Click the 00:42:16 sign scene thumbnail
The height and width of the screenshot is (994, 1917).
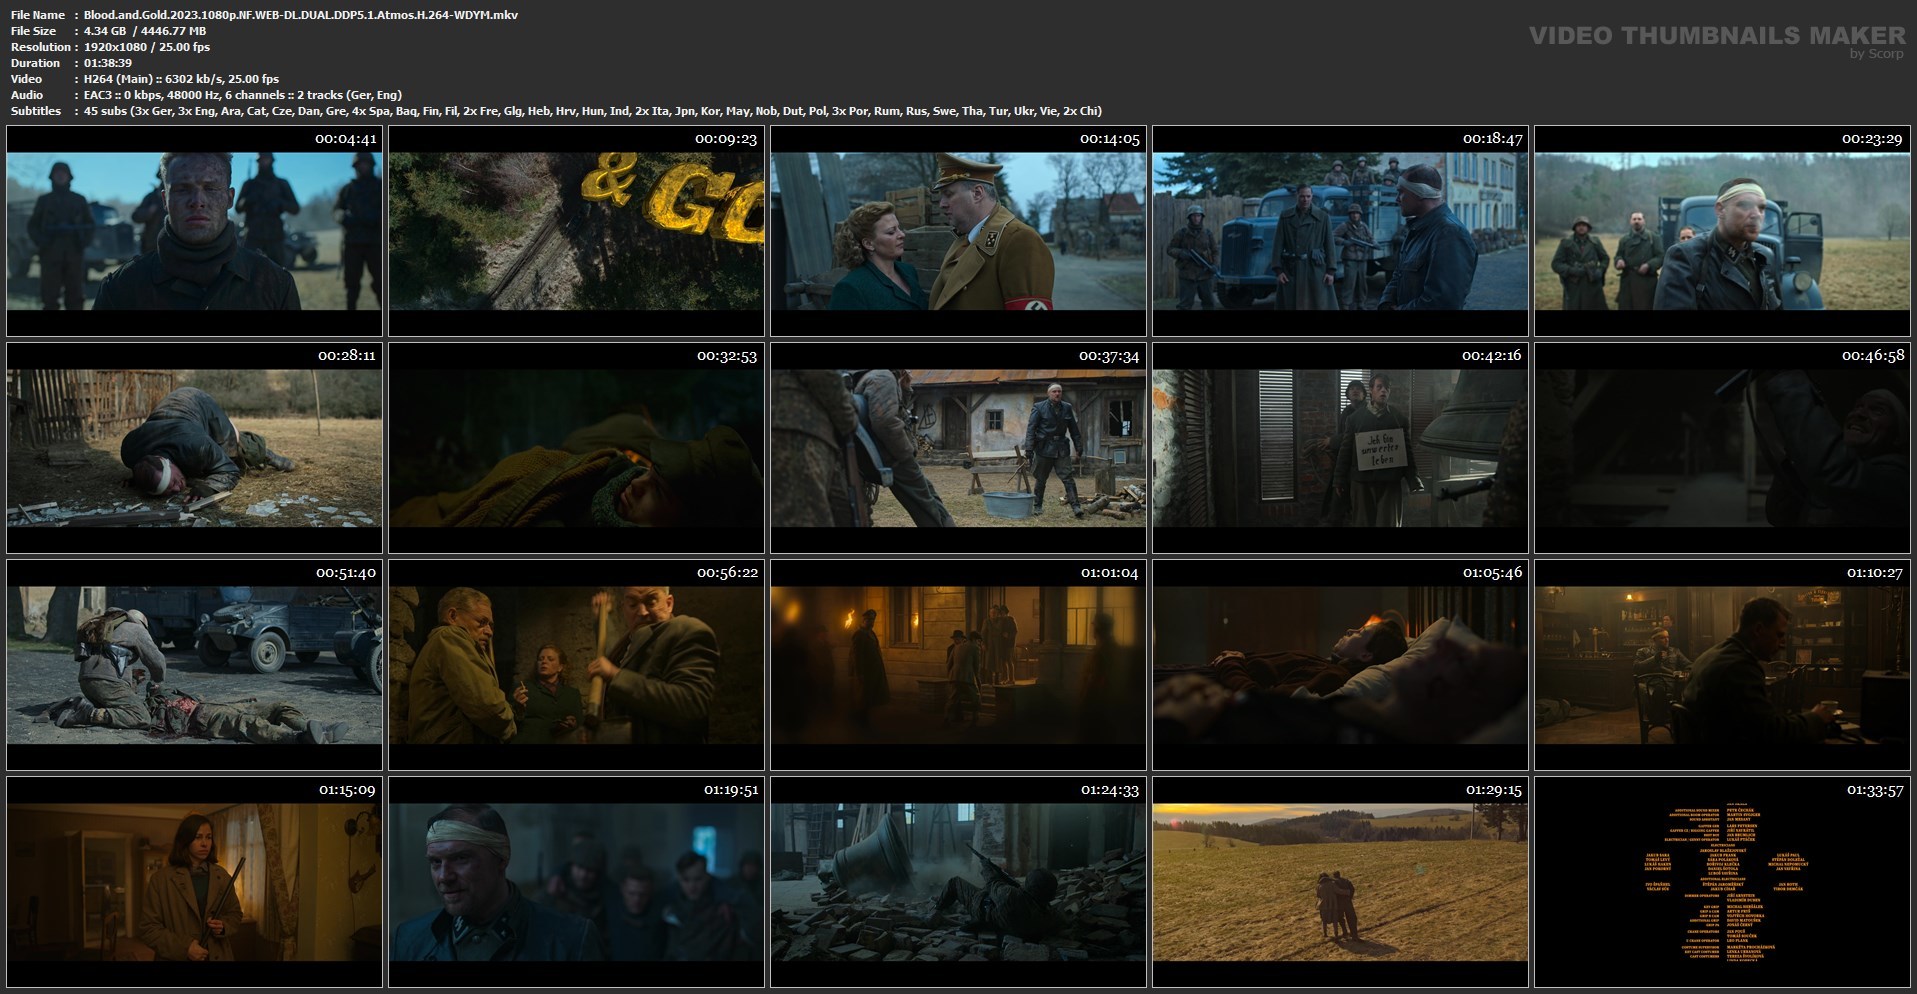pyautogui.click(x=1340, y=448)
